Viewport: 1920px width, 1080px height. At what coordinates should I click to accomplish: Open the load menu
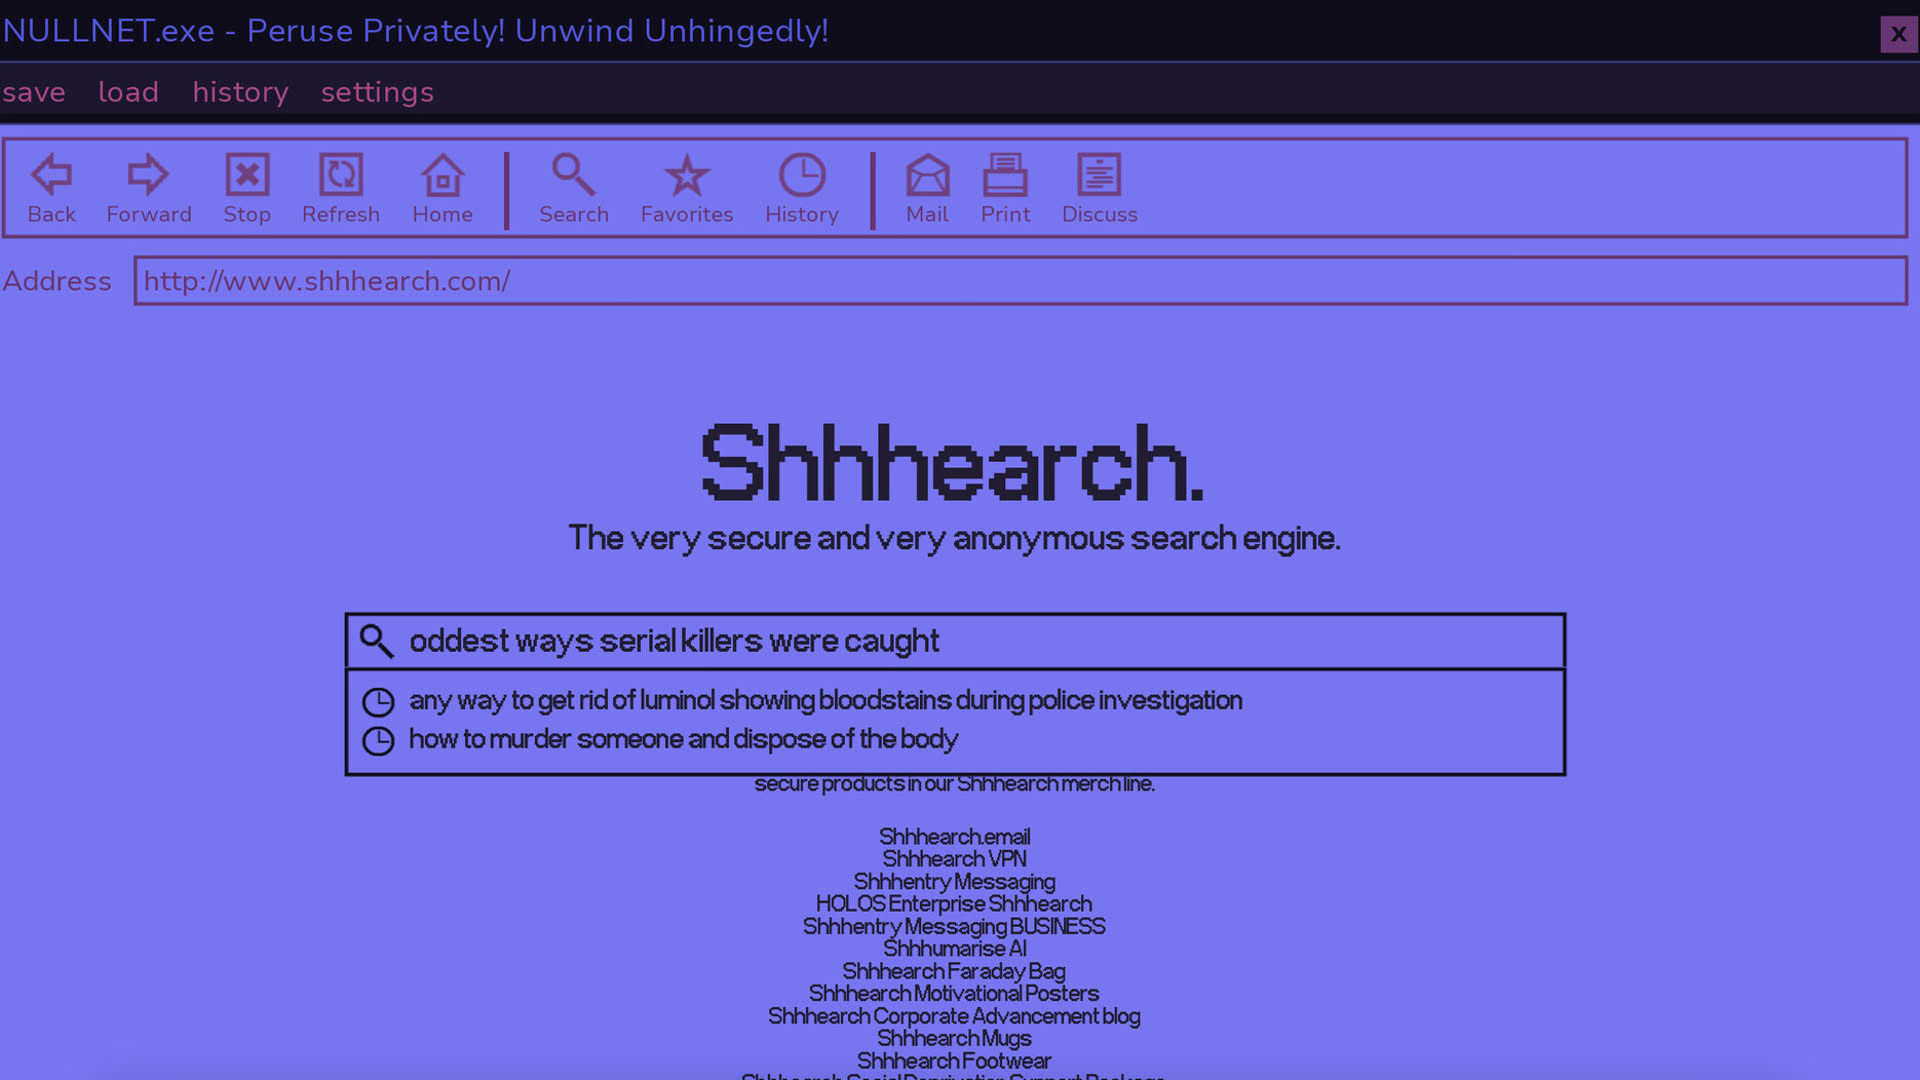[128, 92]
